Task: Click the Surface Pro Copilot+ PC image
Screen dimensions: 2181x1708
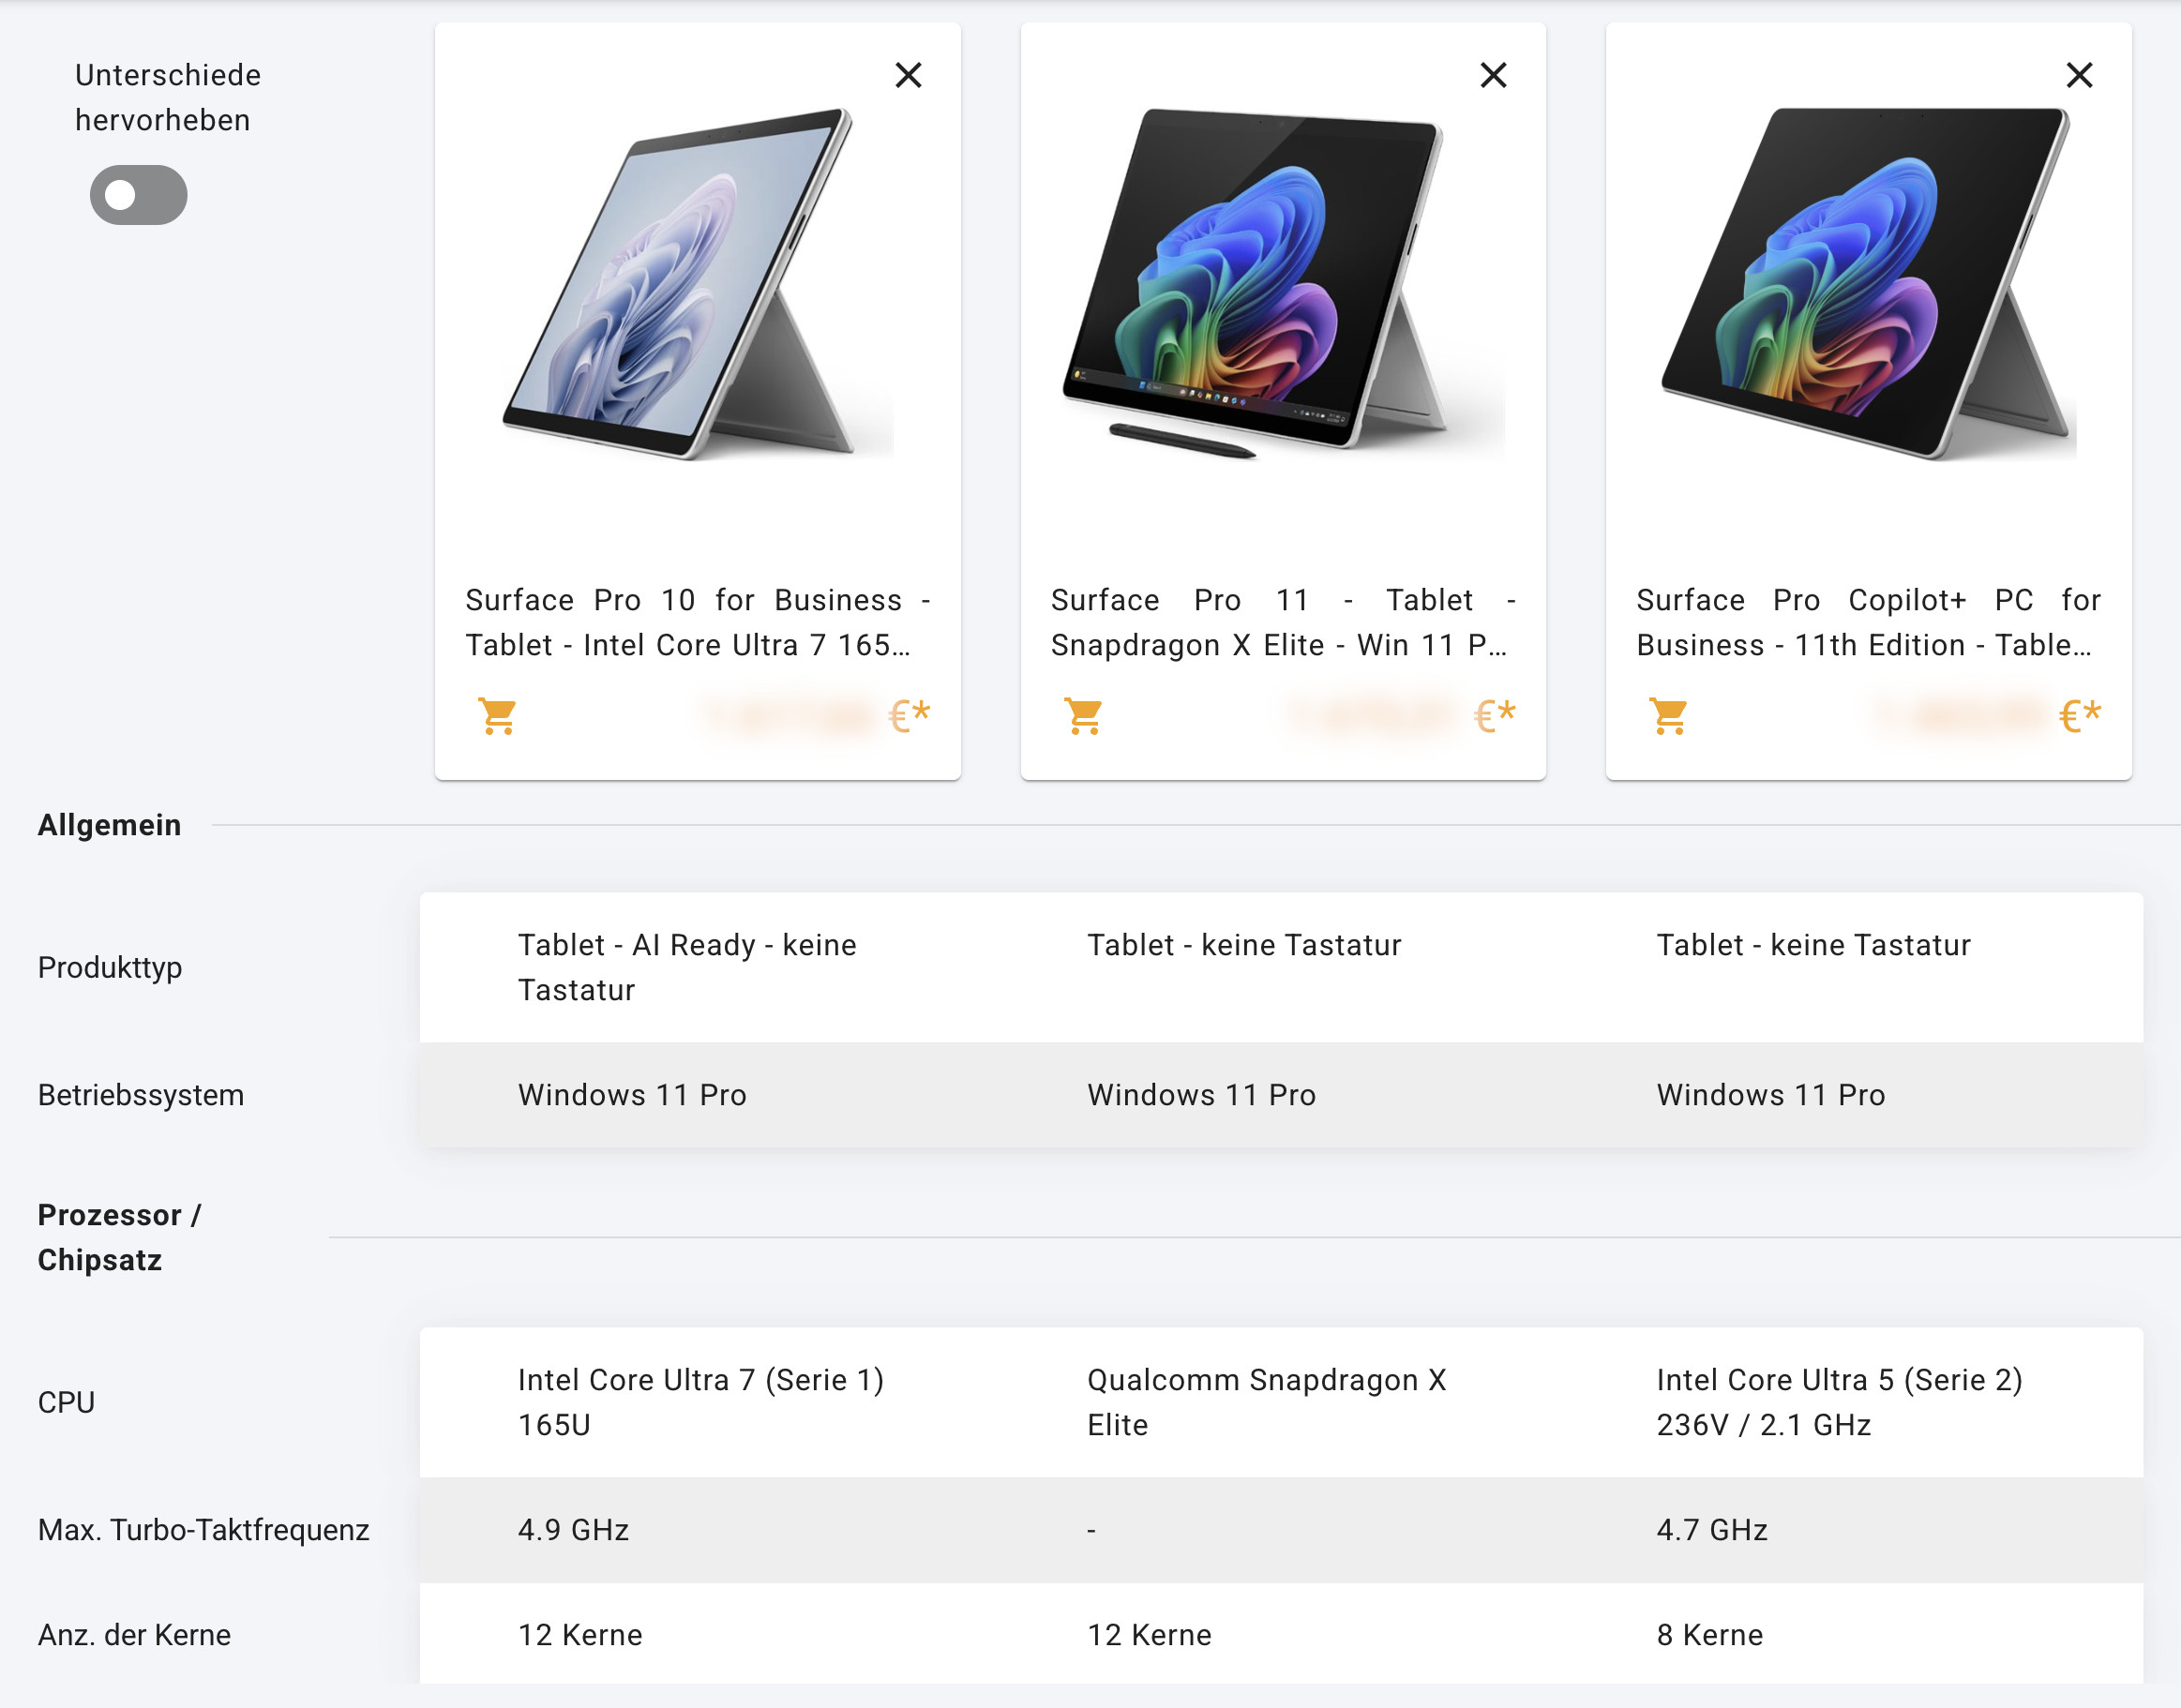Action: pos(1868,283)
